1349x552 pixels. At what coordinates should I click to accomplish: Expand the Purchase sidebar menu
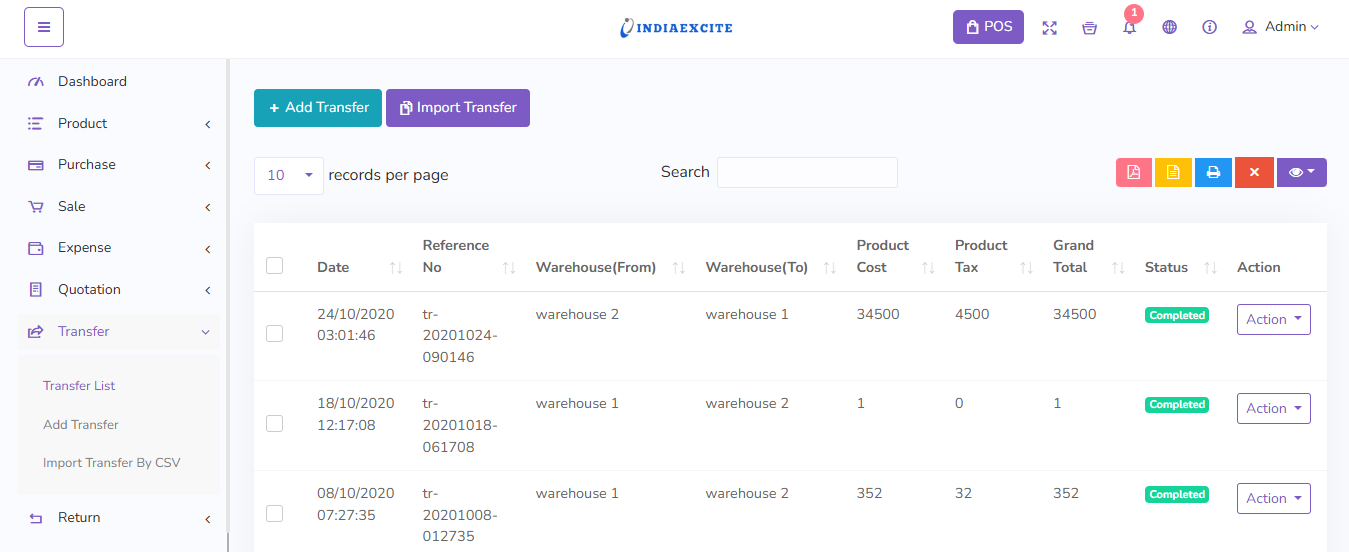118,165
